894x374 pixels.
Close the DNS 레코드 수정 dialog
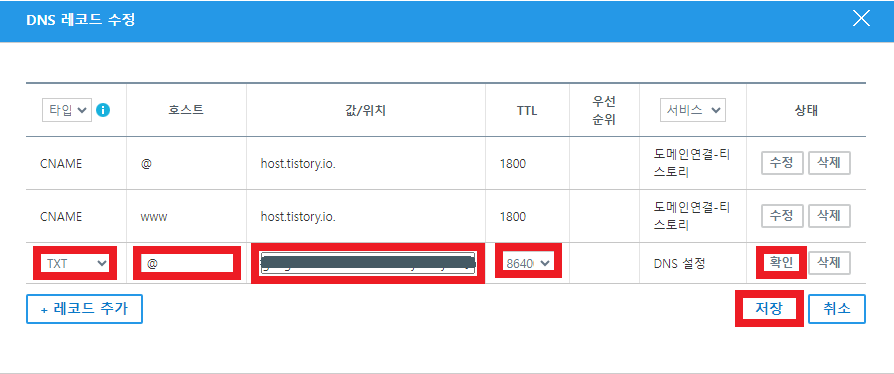coord(861,19)
